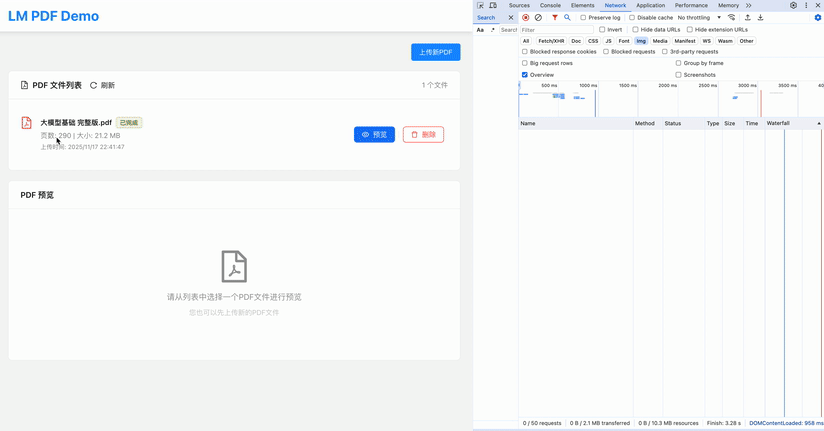Open the Performance tab
Image resolution: width=824 pixels, height=431 pixels.
coord(691,5)
